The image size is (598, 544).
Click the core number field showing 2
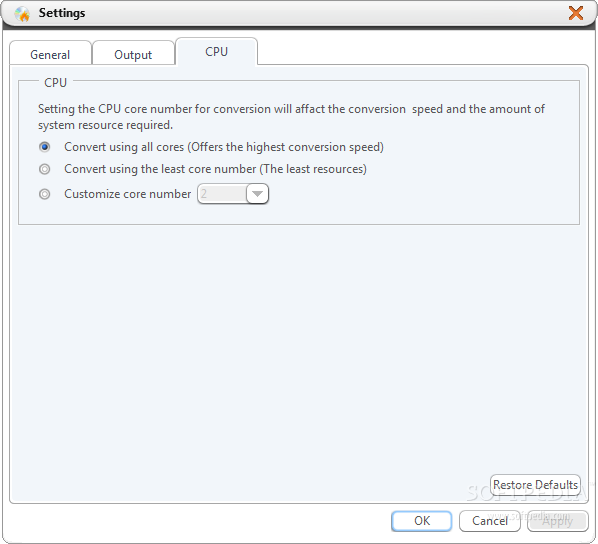(222, 194)
